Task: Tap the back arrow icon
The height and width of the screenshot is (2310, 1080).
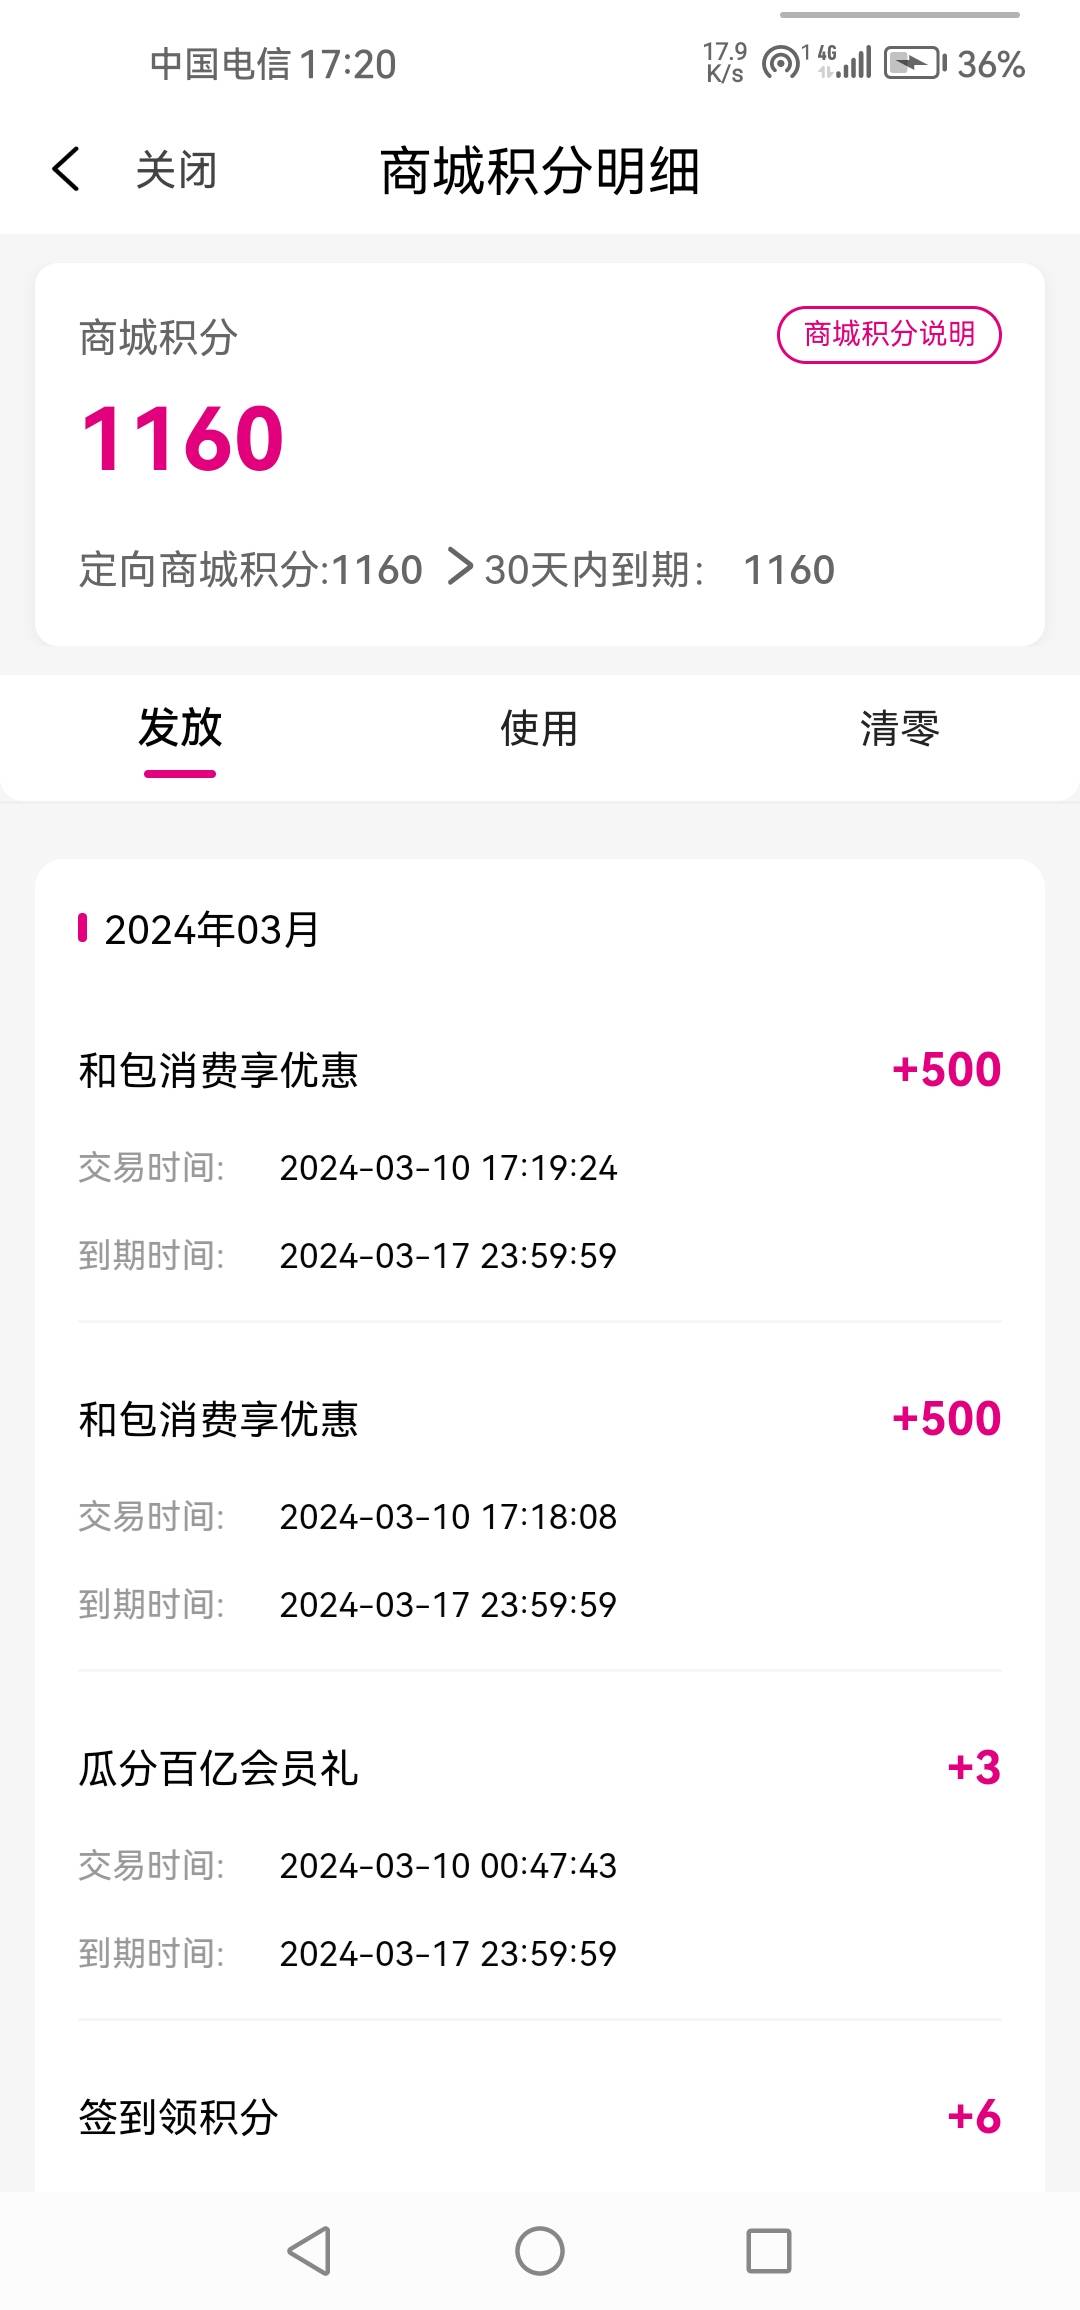Action: tap(66, 169)
